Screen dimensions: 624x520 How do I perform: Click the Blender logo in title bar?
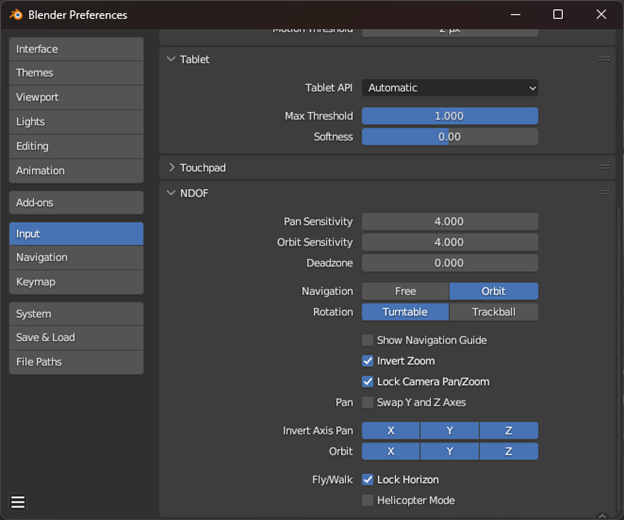click(x=16, y=15)
